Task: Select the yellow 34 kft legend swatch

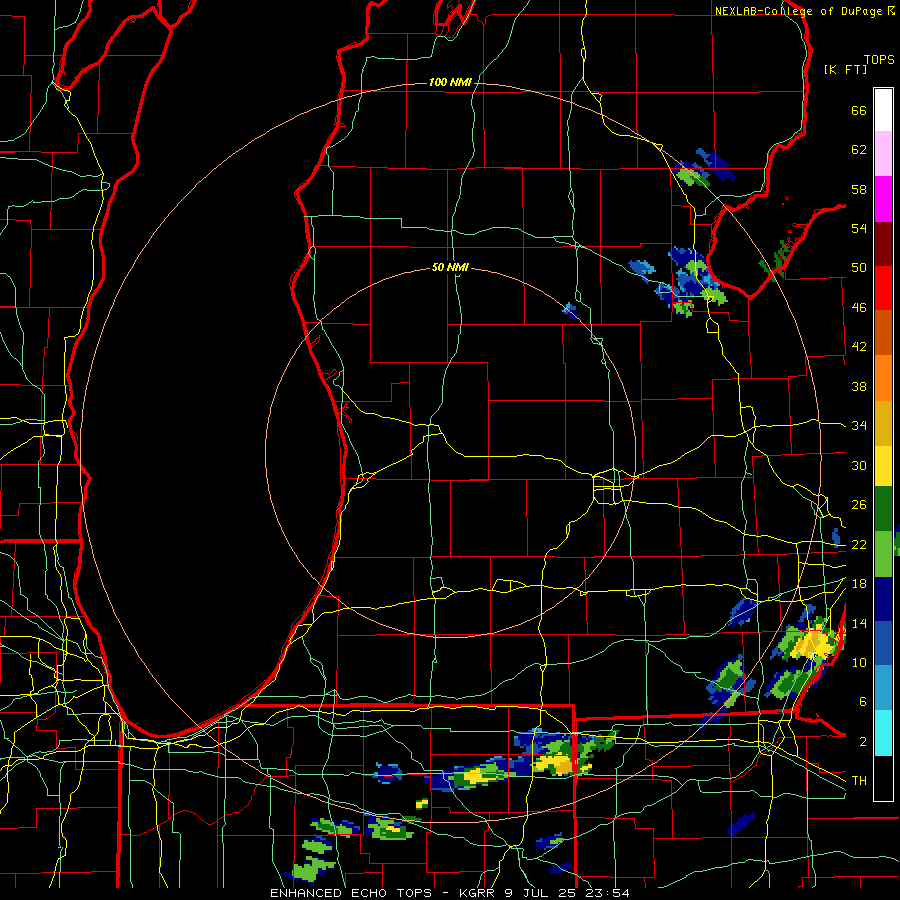Action: 883,466
